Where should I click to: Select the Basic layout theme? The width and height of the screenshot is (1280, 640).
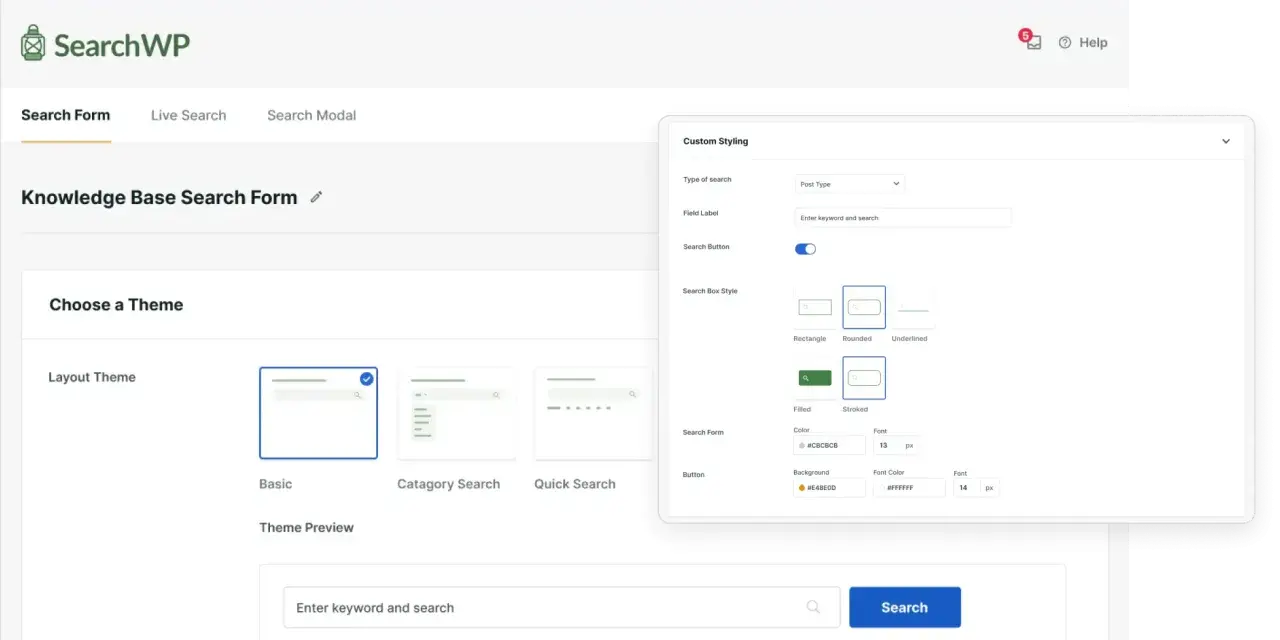click(318, 413)
